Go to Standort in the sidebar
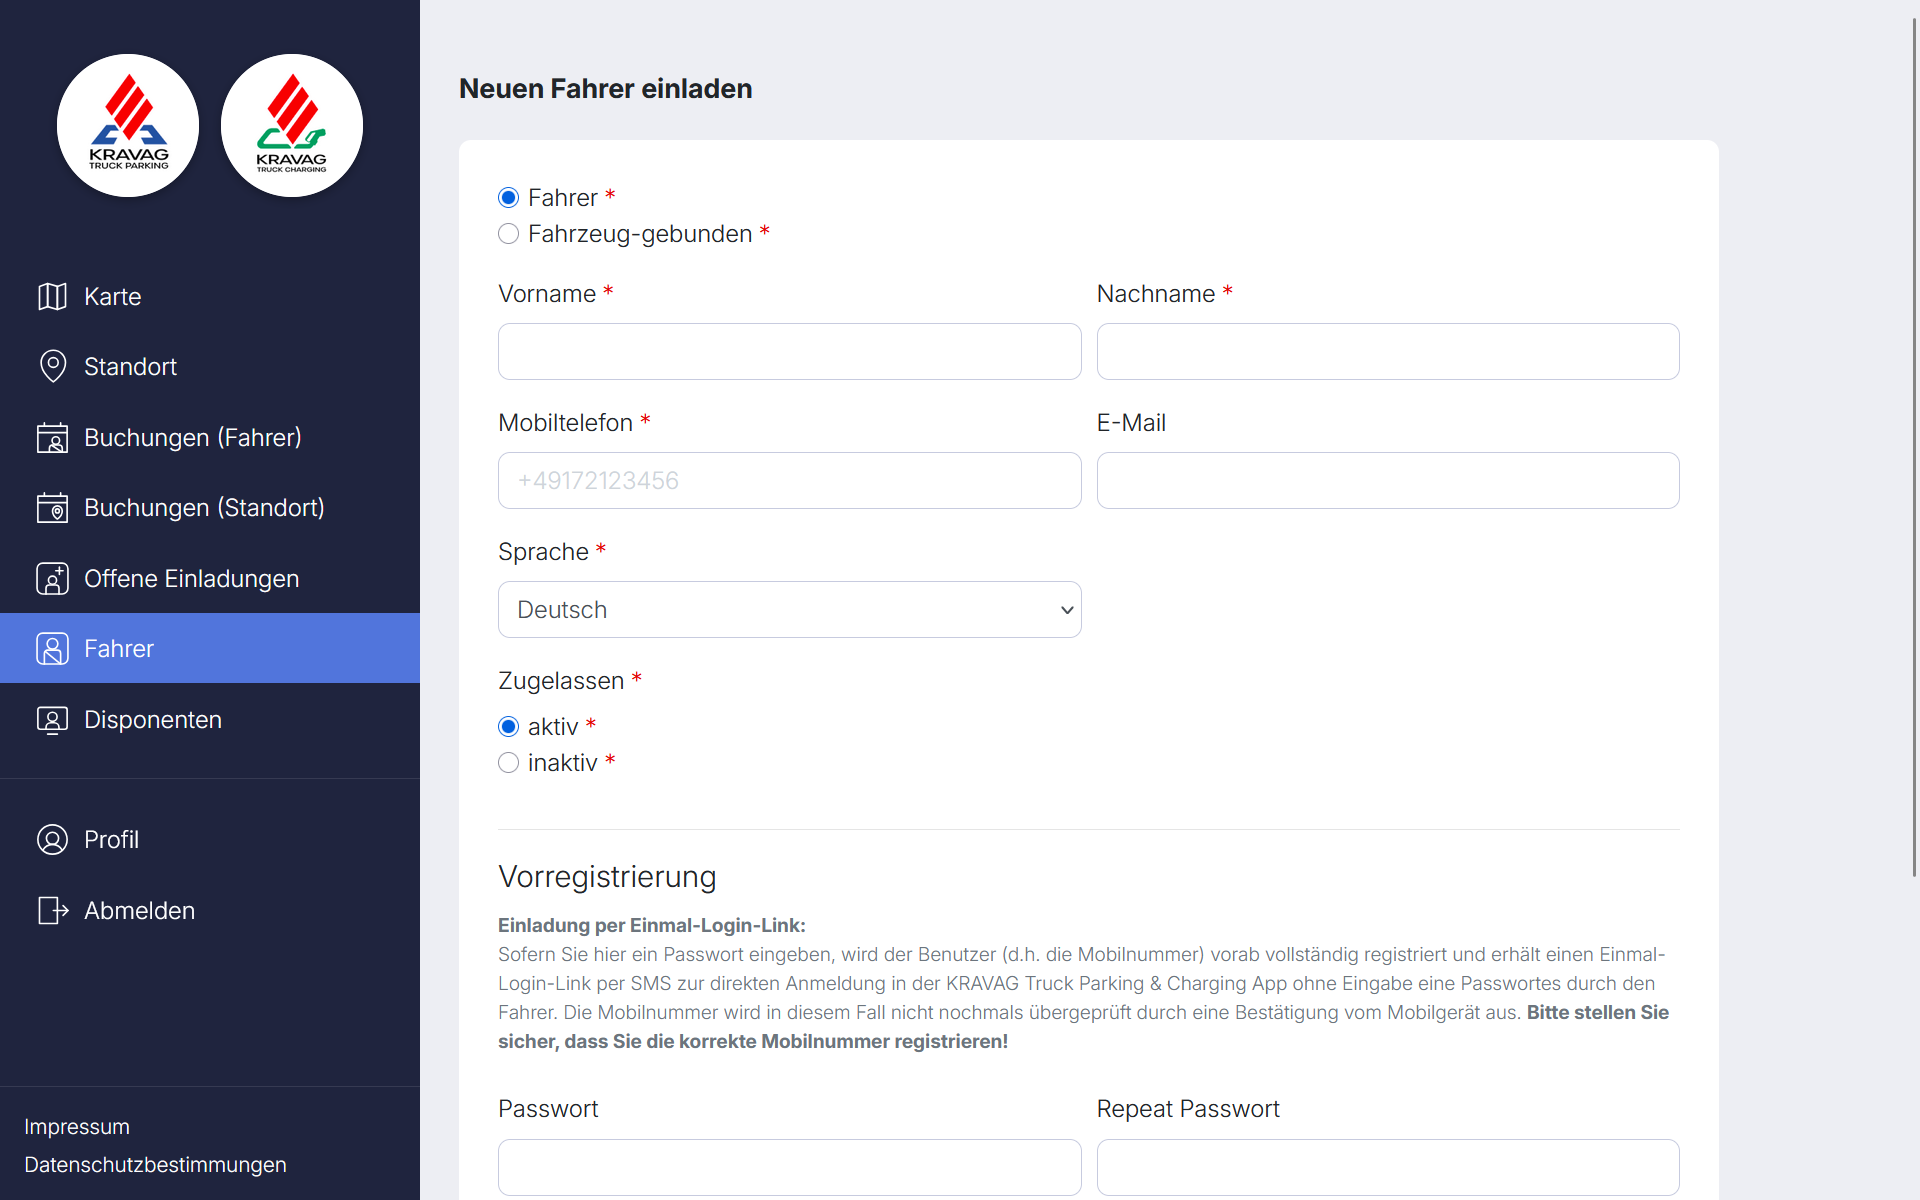The width and height of the screenshot is (1920, 1200). point(210,366)
